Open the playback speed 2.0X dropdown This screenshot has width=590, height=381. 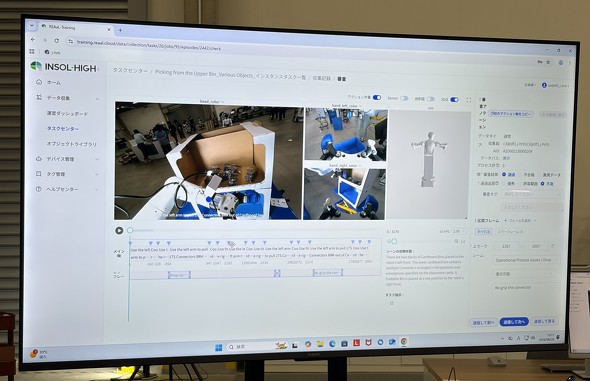458,231
